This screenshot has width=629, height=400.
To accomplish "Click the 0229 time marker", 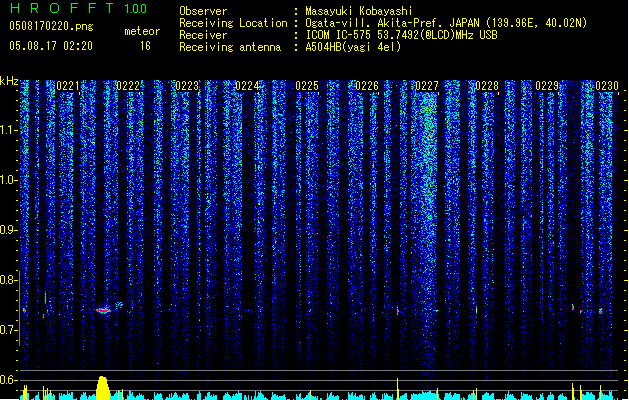I will click(x=547, y=86).
